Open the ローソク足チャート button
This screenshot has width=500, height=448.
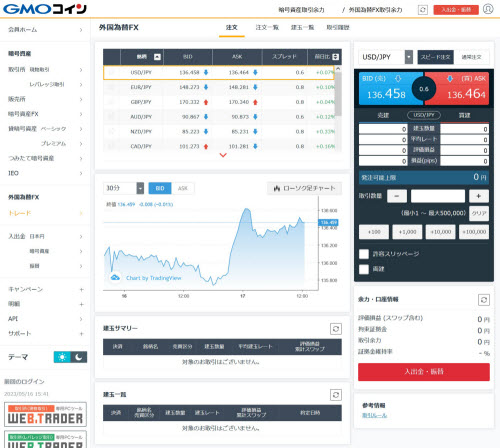coord(304,188)
